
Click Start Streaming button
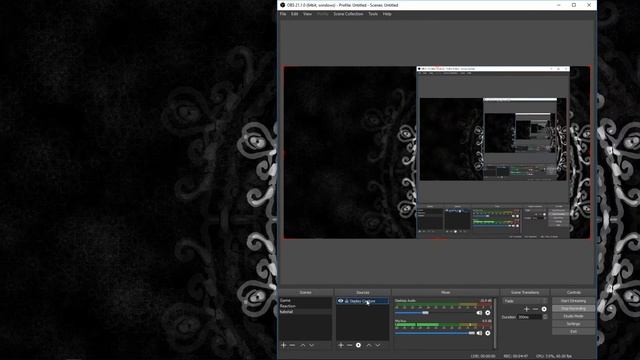pos(573,301)
